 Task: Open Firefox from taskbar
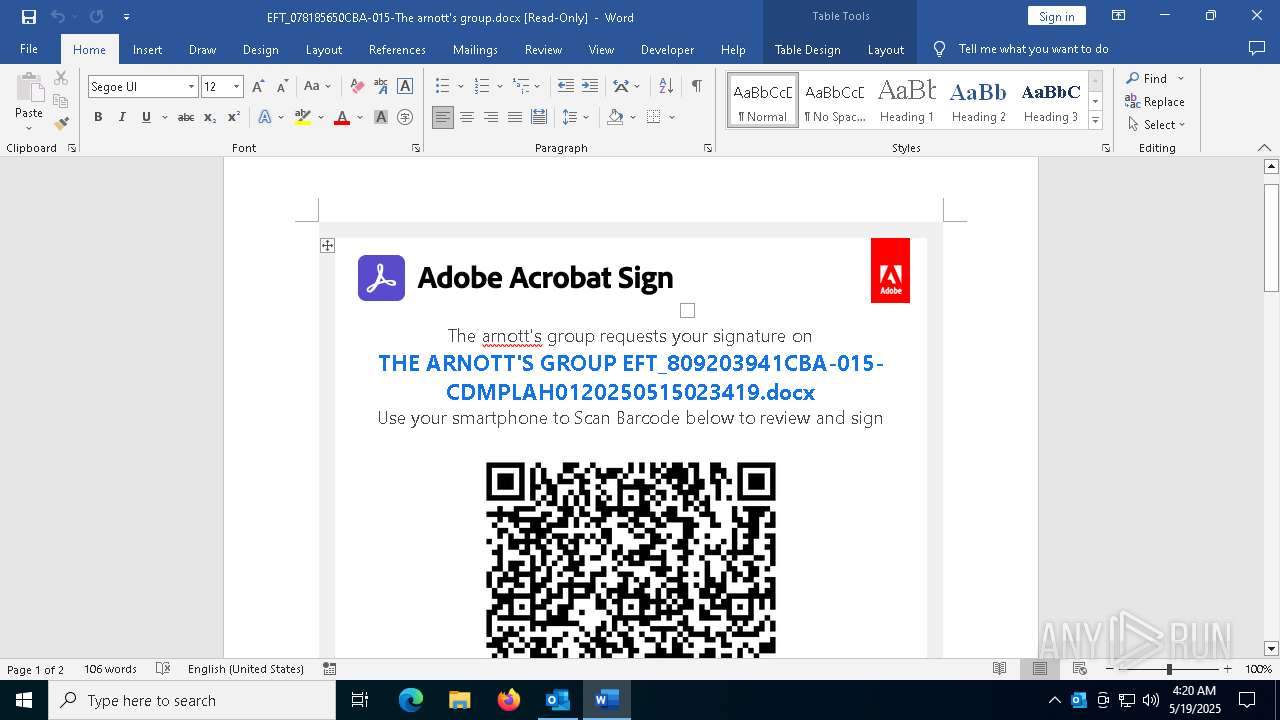click(x=509, y=700)
